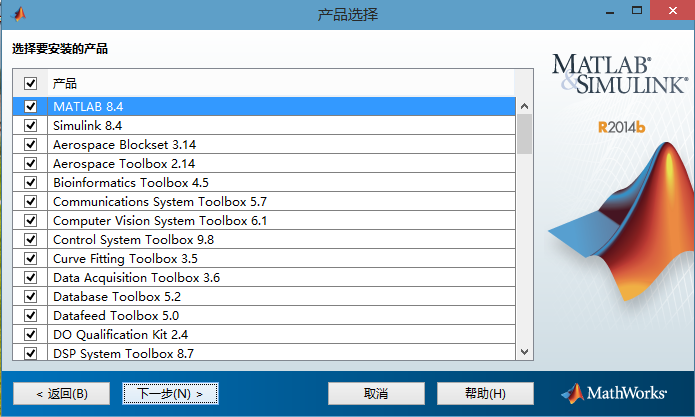Go back with < 返回(B) button
The width and height of the screenshot is (695, 417).
pyautogui.click(x=61, y=393)
